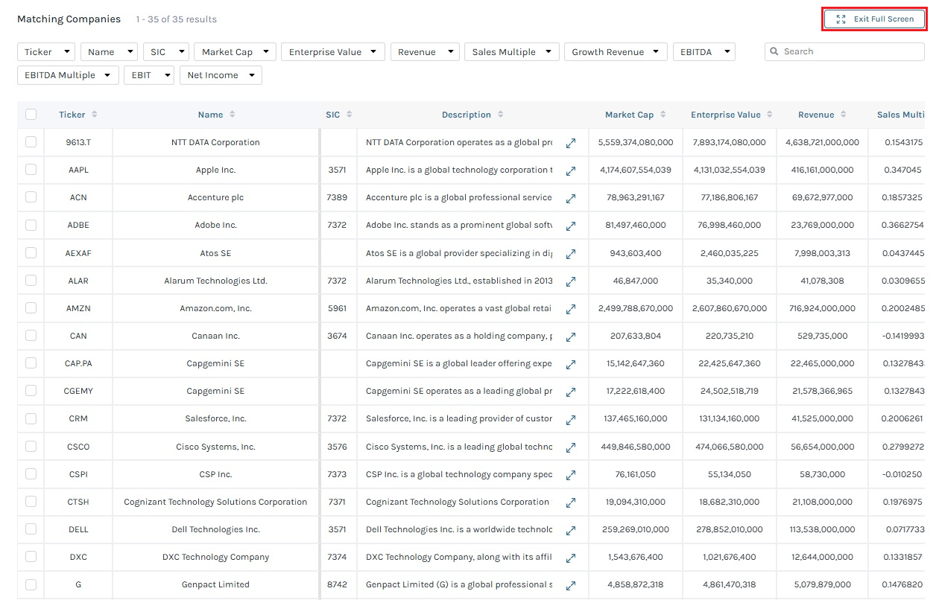Check the ADBE row checkbox

pos(31,225)
